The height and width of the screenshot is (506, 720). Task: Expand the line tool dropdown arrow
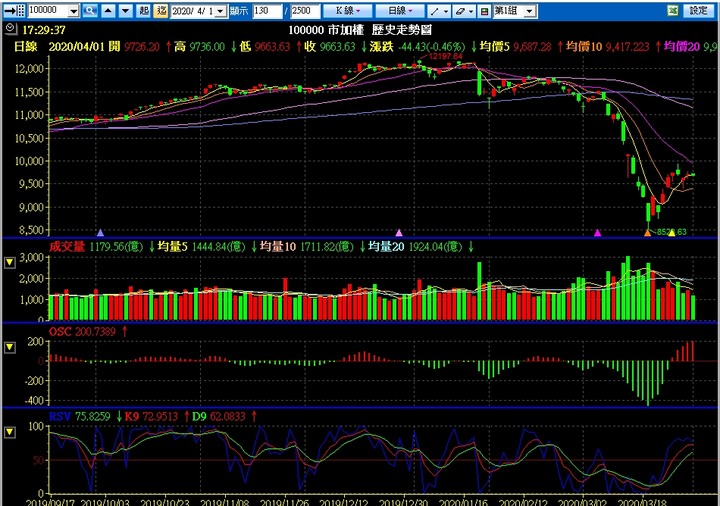pyautogui.click(x=445, y=11)
